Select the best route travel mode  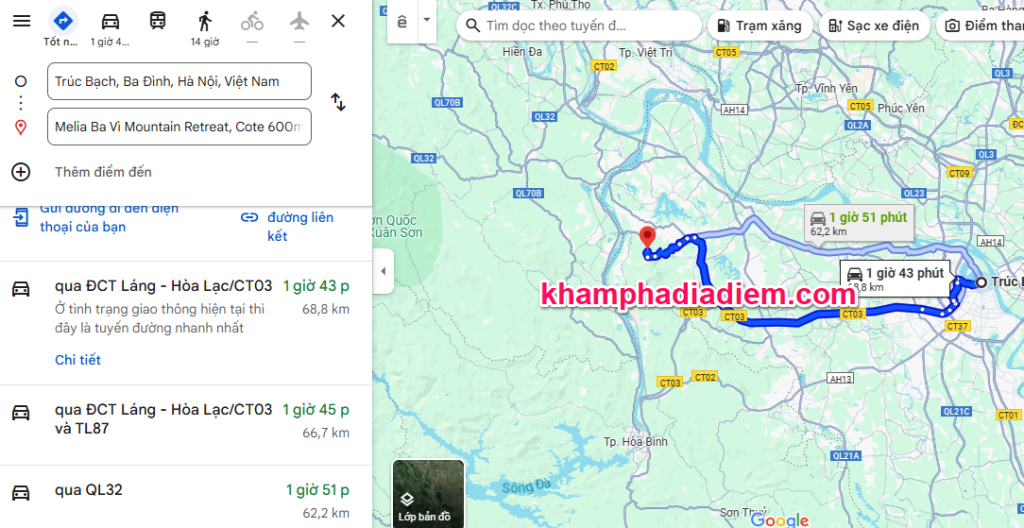click(x=62, y=21)
